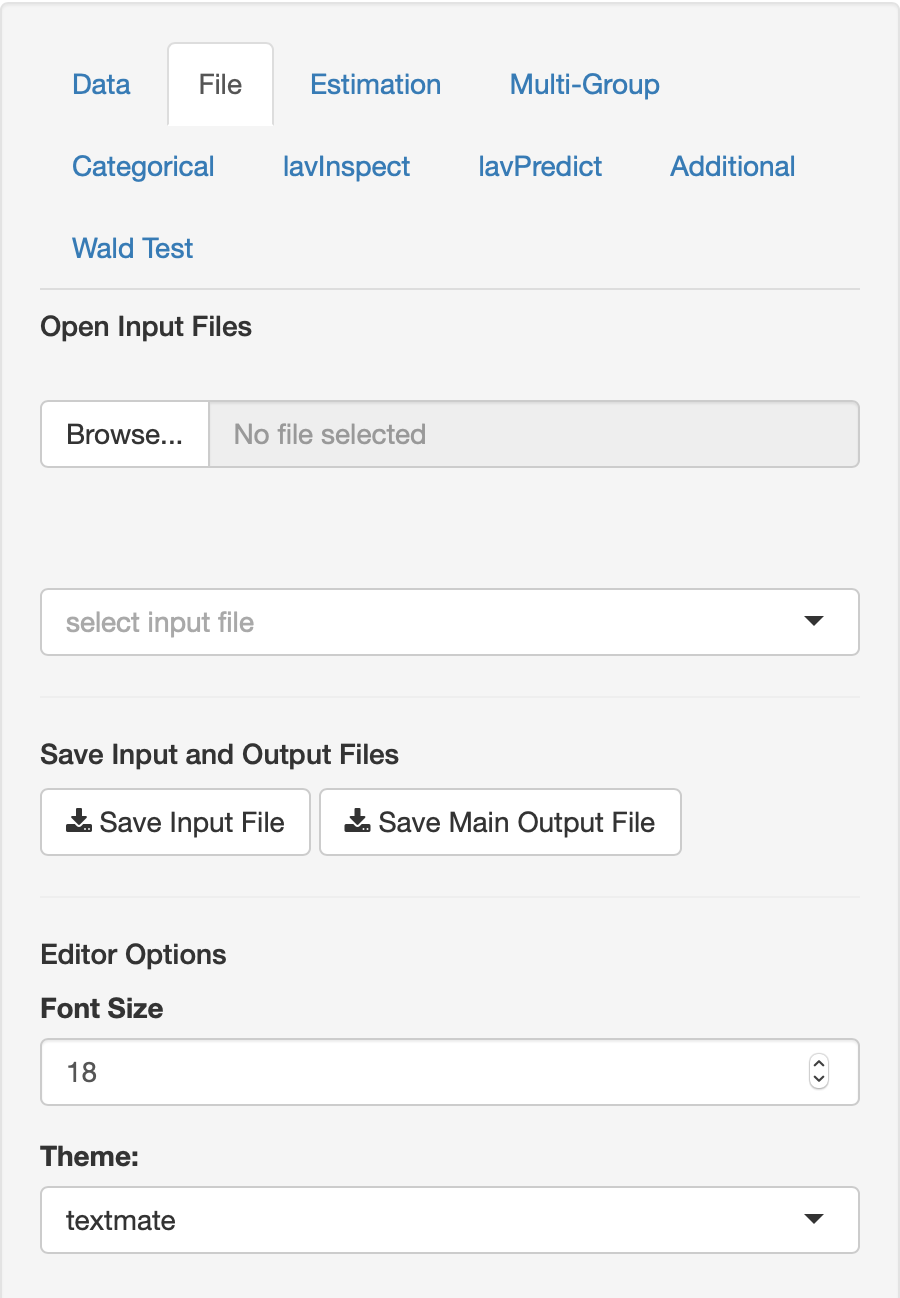Select the Multi-Group tab
The height and width of the screenshot is (1298, 900).
pyautogui.click(x=584, y=84)
